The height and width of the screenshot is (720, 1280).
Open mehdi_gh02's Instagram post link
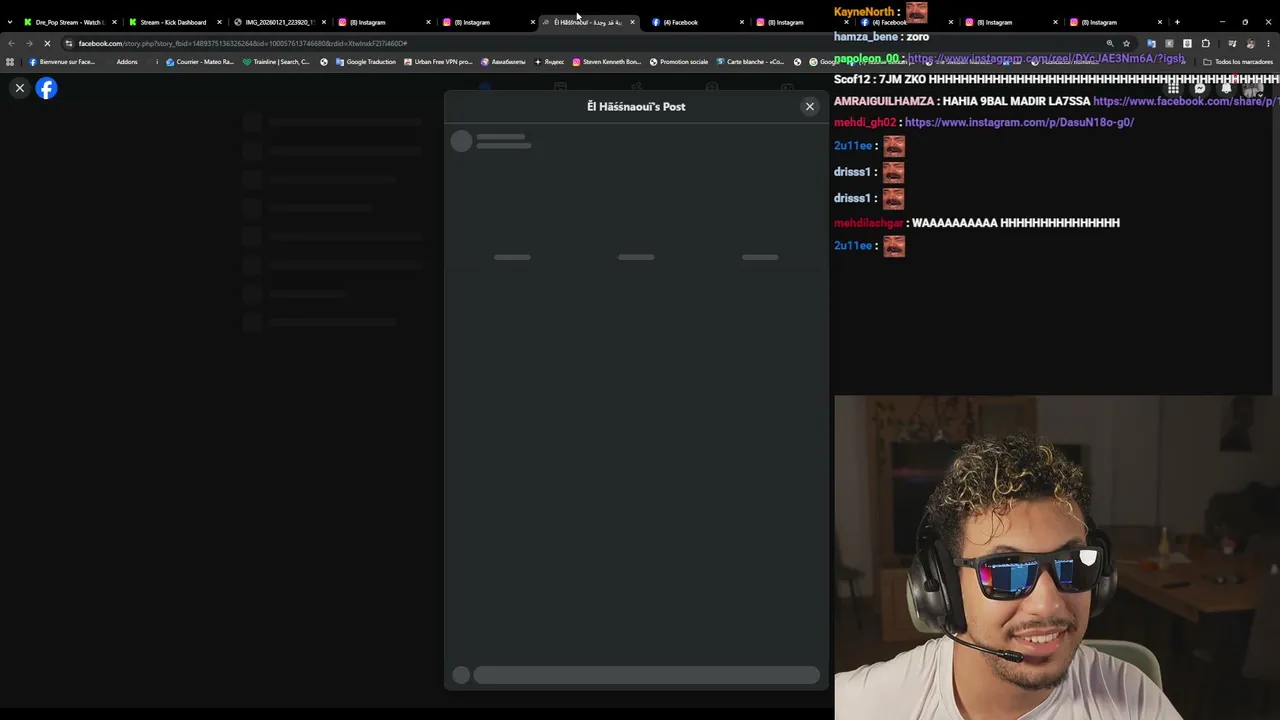(1019, 122)
